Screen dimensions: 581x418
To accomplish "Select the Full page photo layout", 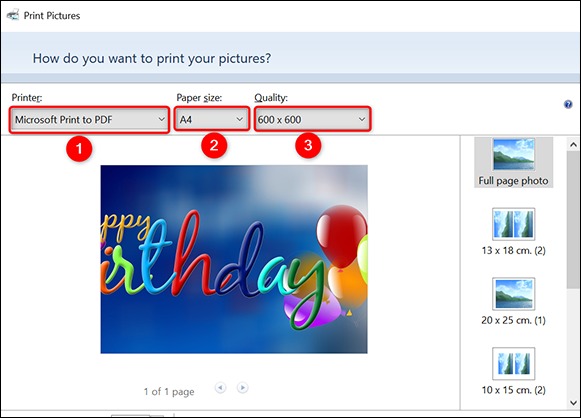I will [514, 162].
